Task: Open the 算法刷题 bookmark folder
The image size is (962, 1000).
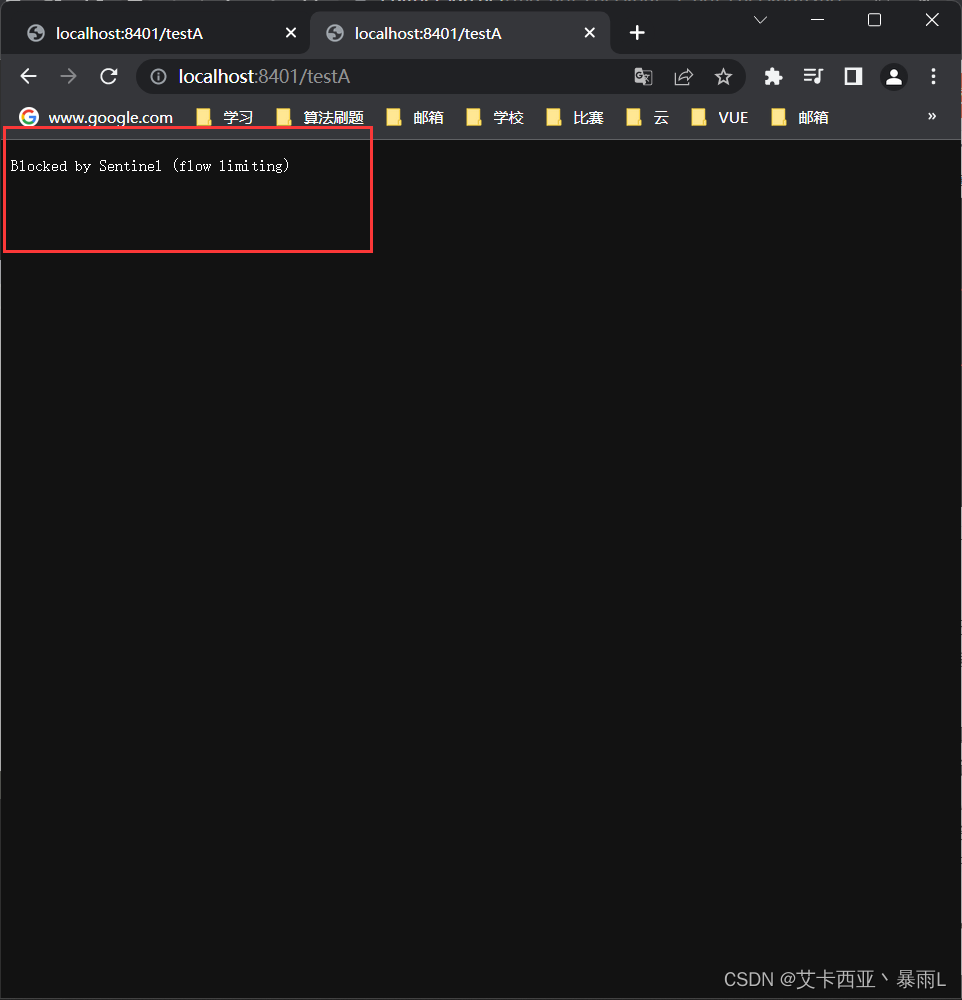Action: click(x=320, y=117)
